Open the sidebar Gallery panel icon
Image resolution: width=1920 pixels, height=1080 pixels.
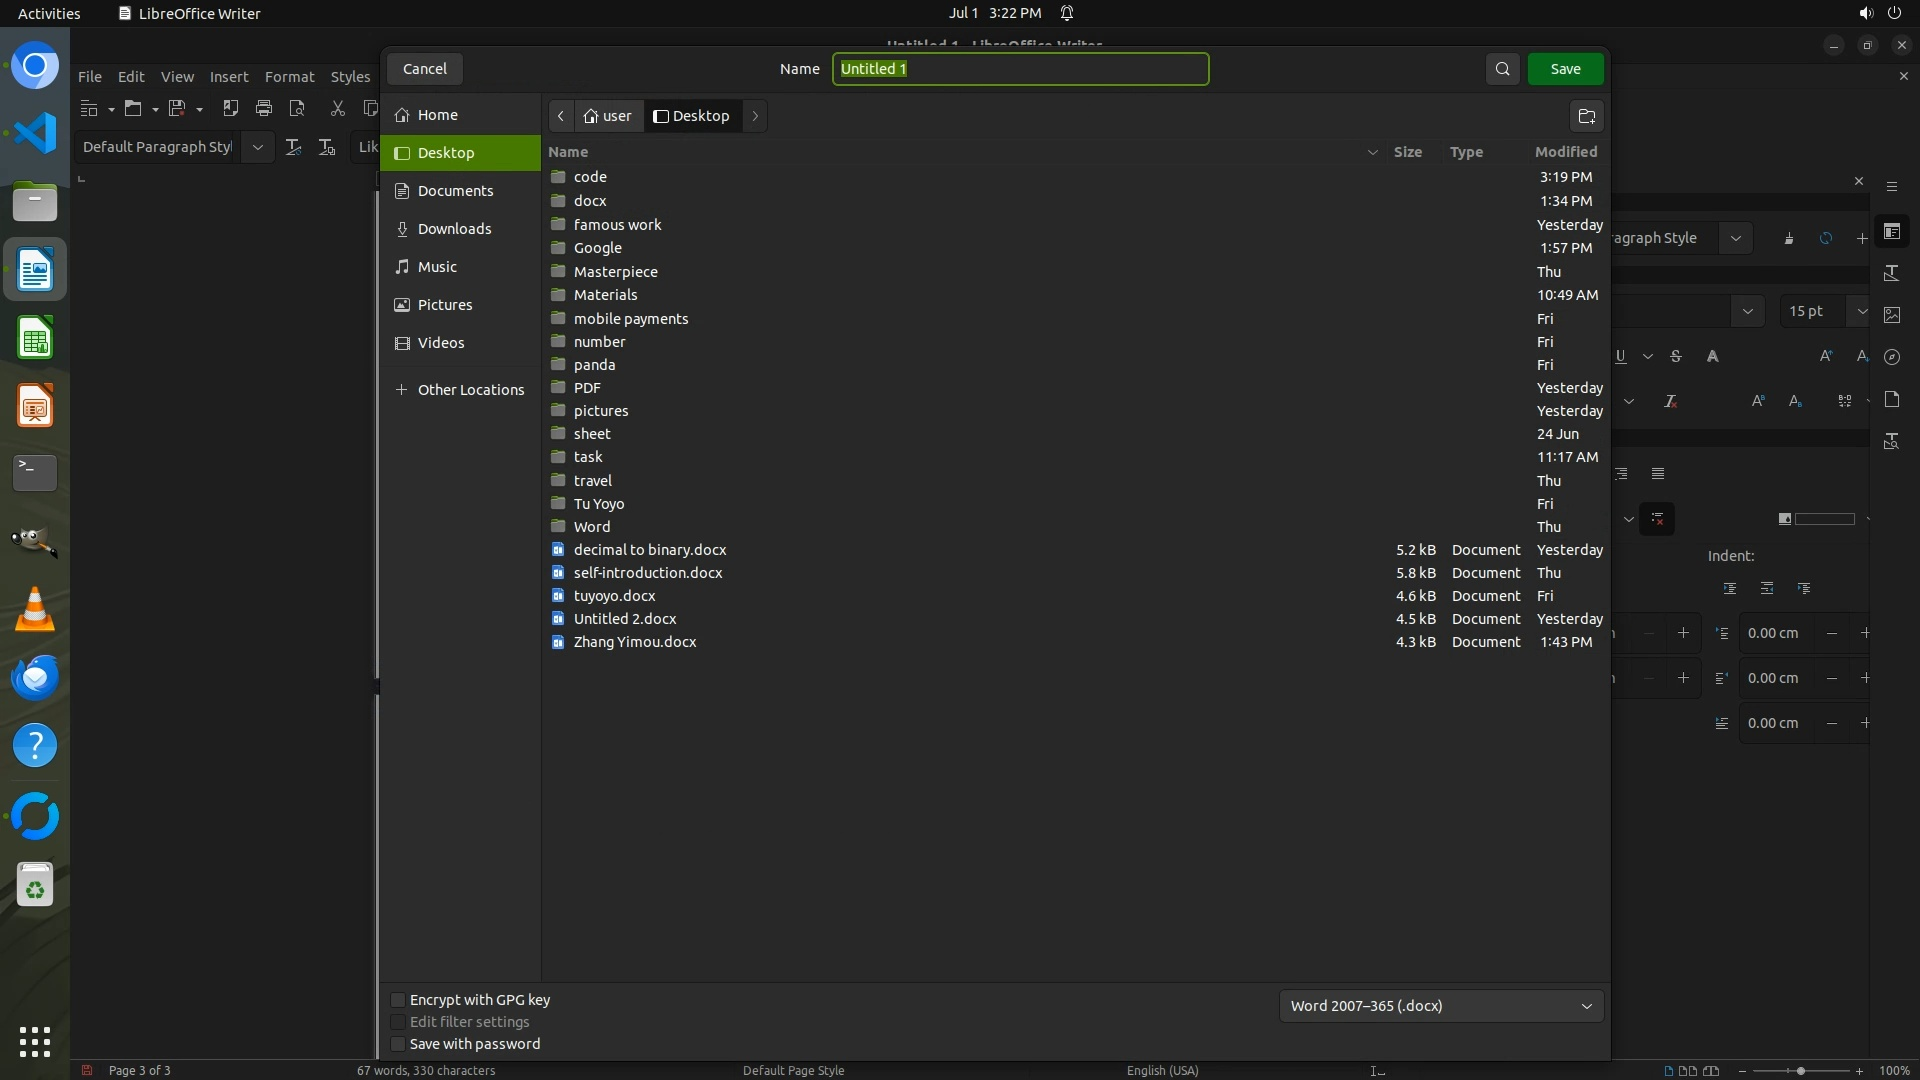click(1892, 314)
